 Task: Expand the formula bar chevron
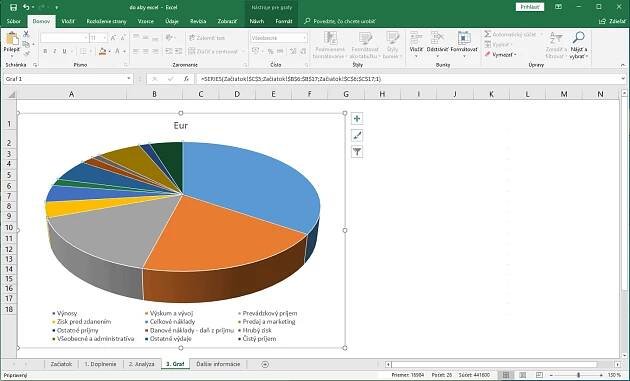623,79
